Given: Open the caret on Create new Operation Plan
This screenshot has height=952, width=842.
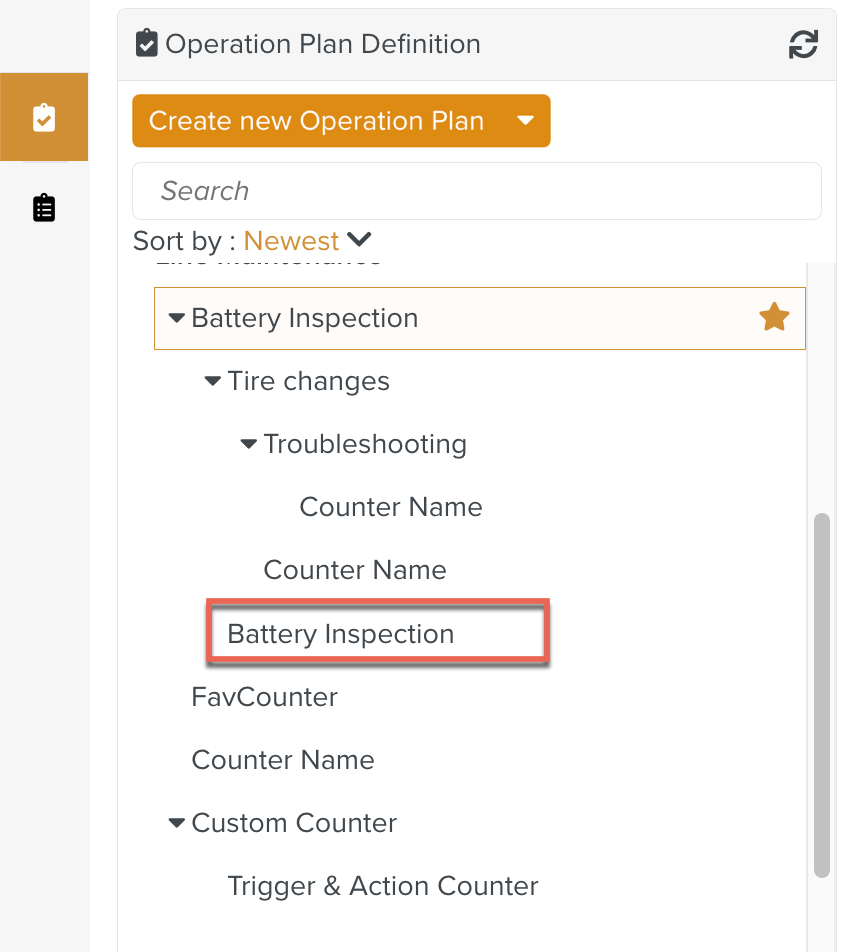Looking at the screenshot, I should (526, 121).
